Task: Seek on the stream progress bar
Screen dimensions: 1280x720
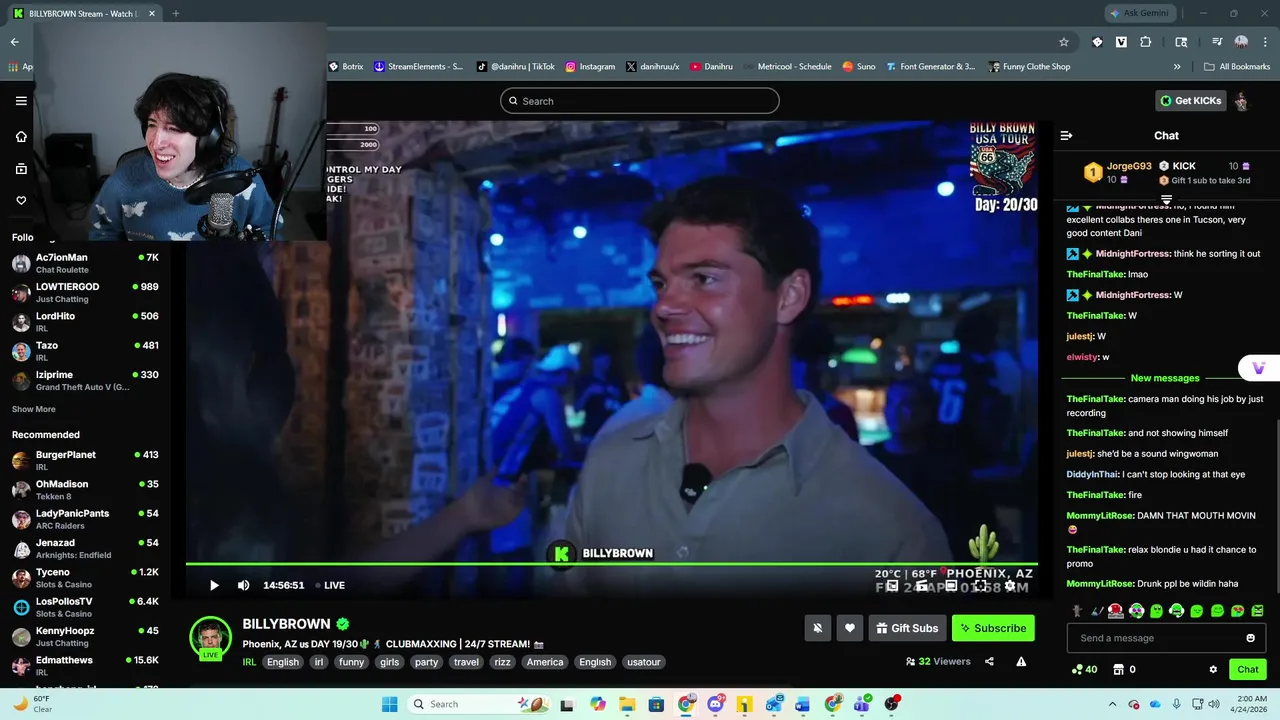Action: pyautogui.click(x=611, y=564)
